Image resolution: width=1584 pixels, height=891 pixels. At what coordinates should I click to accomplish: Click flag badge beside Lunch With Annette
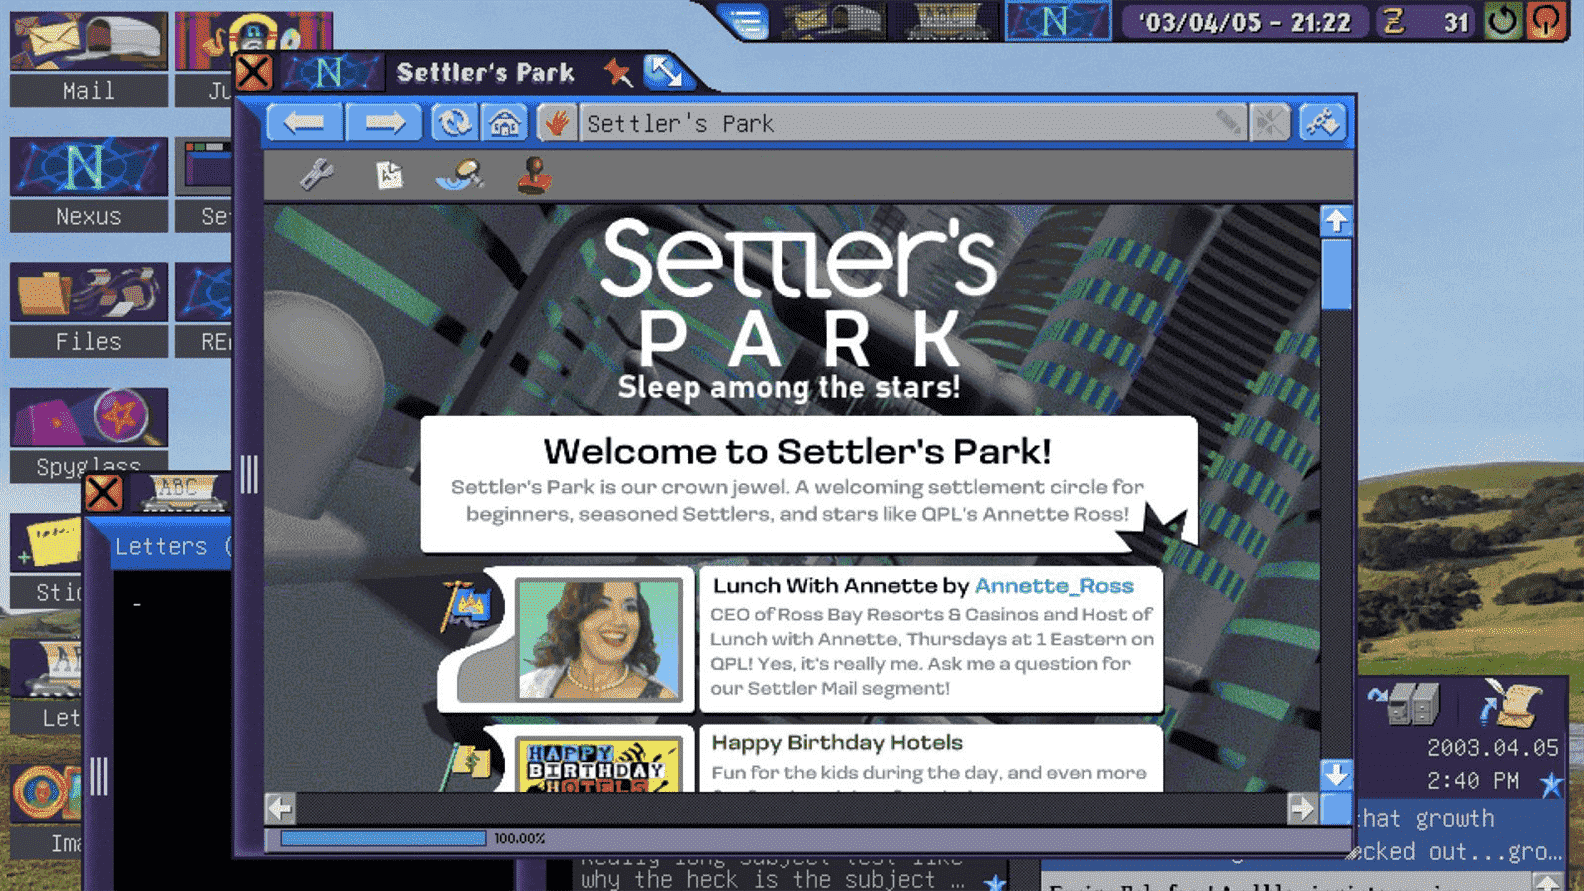click(466, 603)
